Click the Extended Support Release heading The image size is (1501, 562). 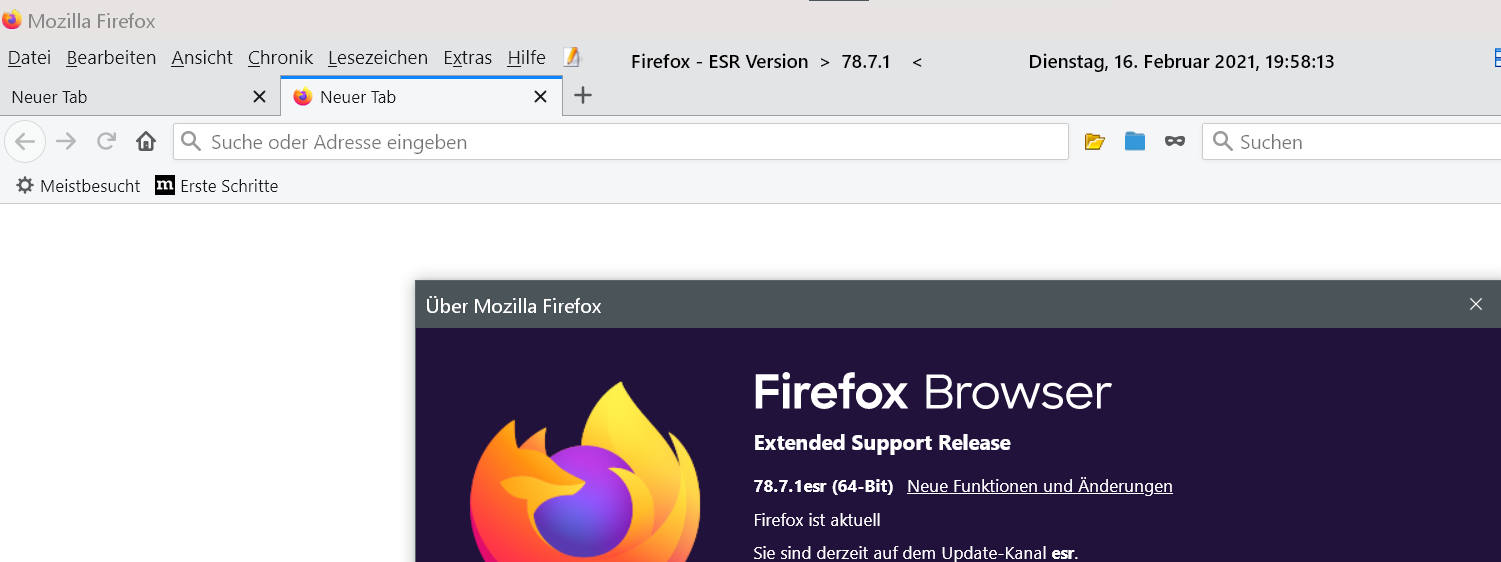882,443
